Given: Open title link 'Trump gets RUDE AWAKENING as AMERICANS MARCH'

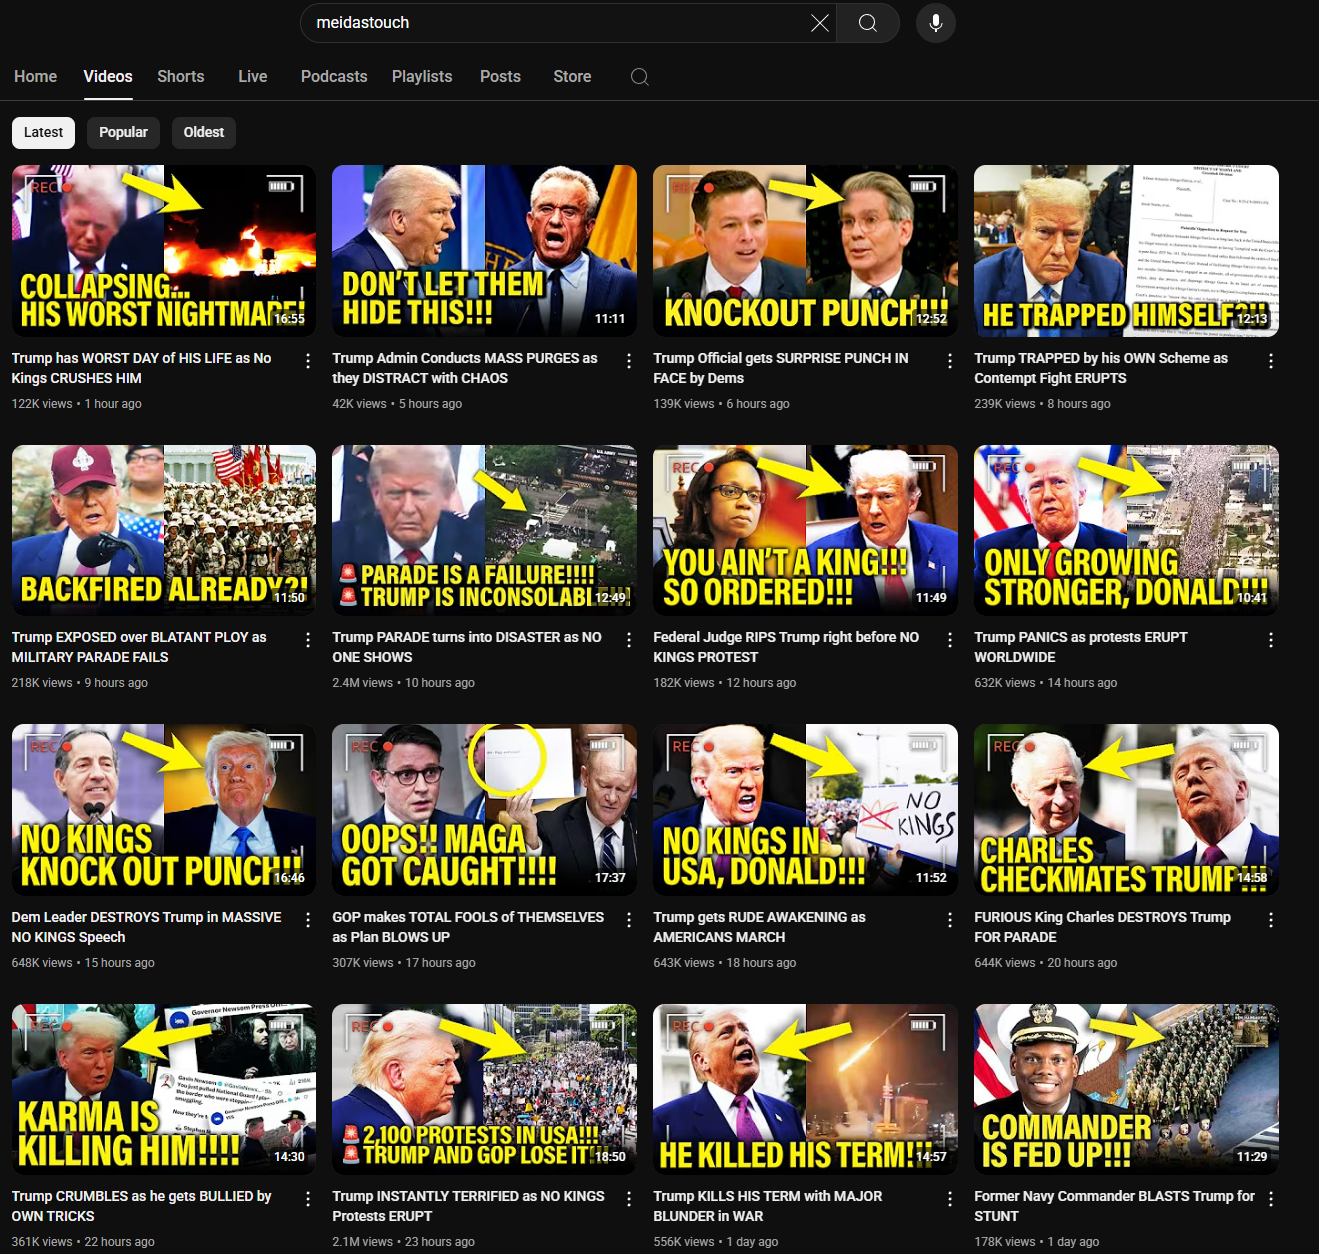Looking at the screenshot, I should click(x=759, y=927).
